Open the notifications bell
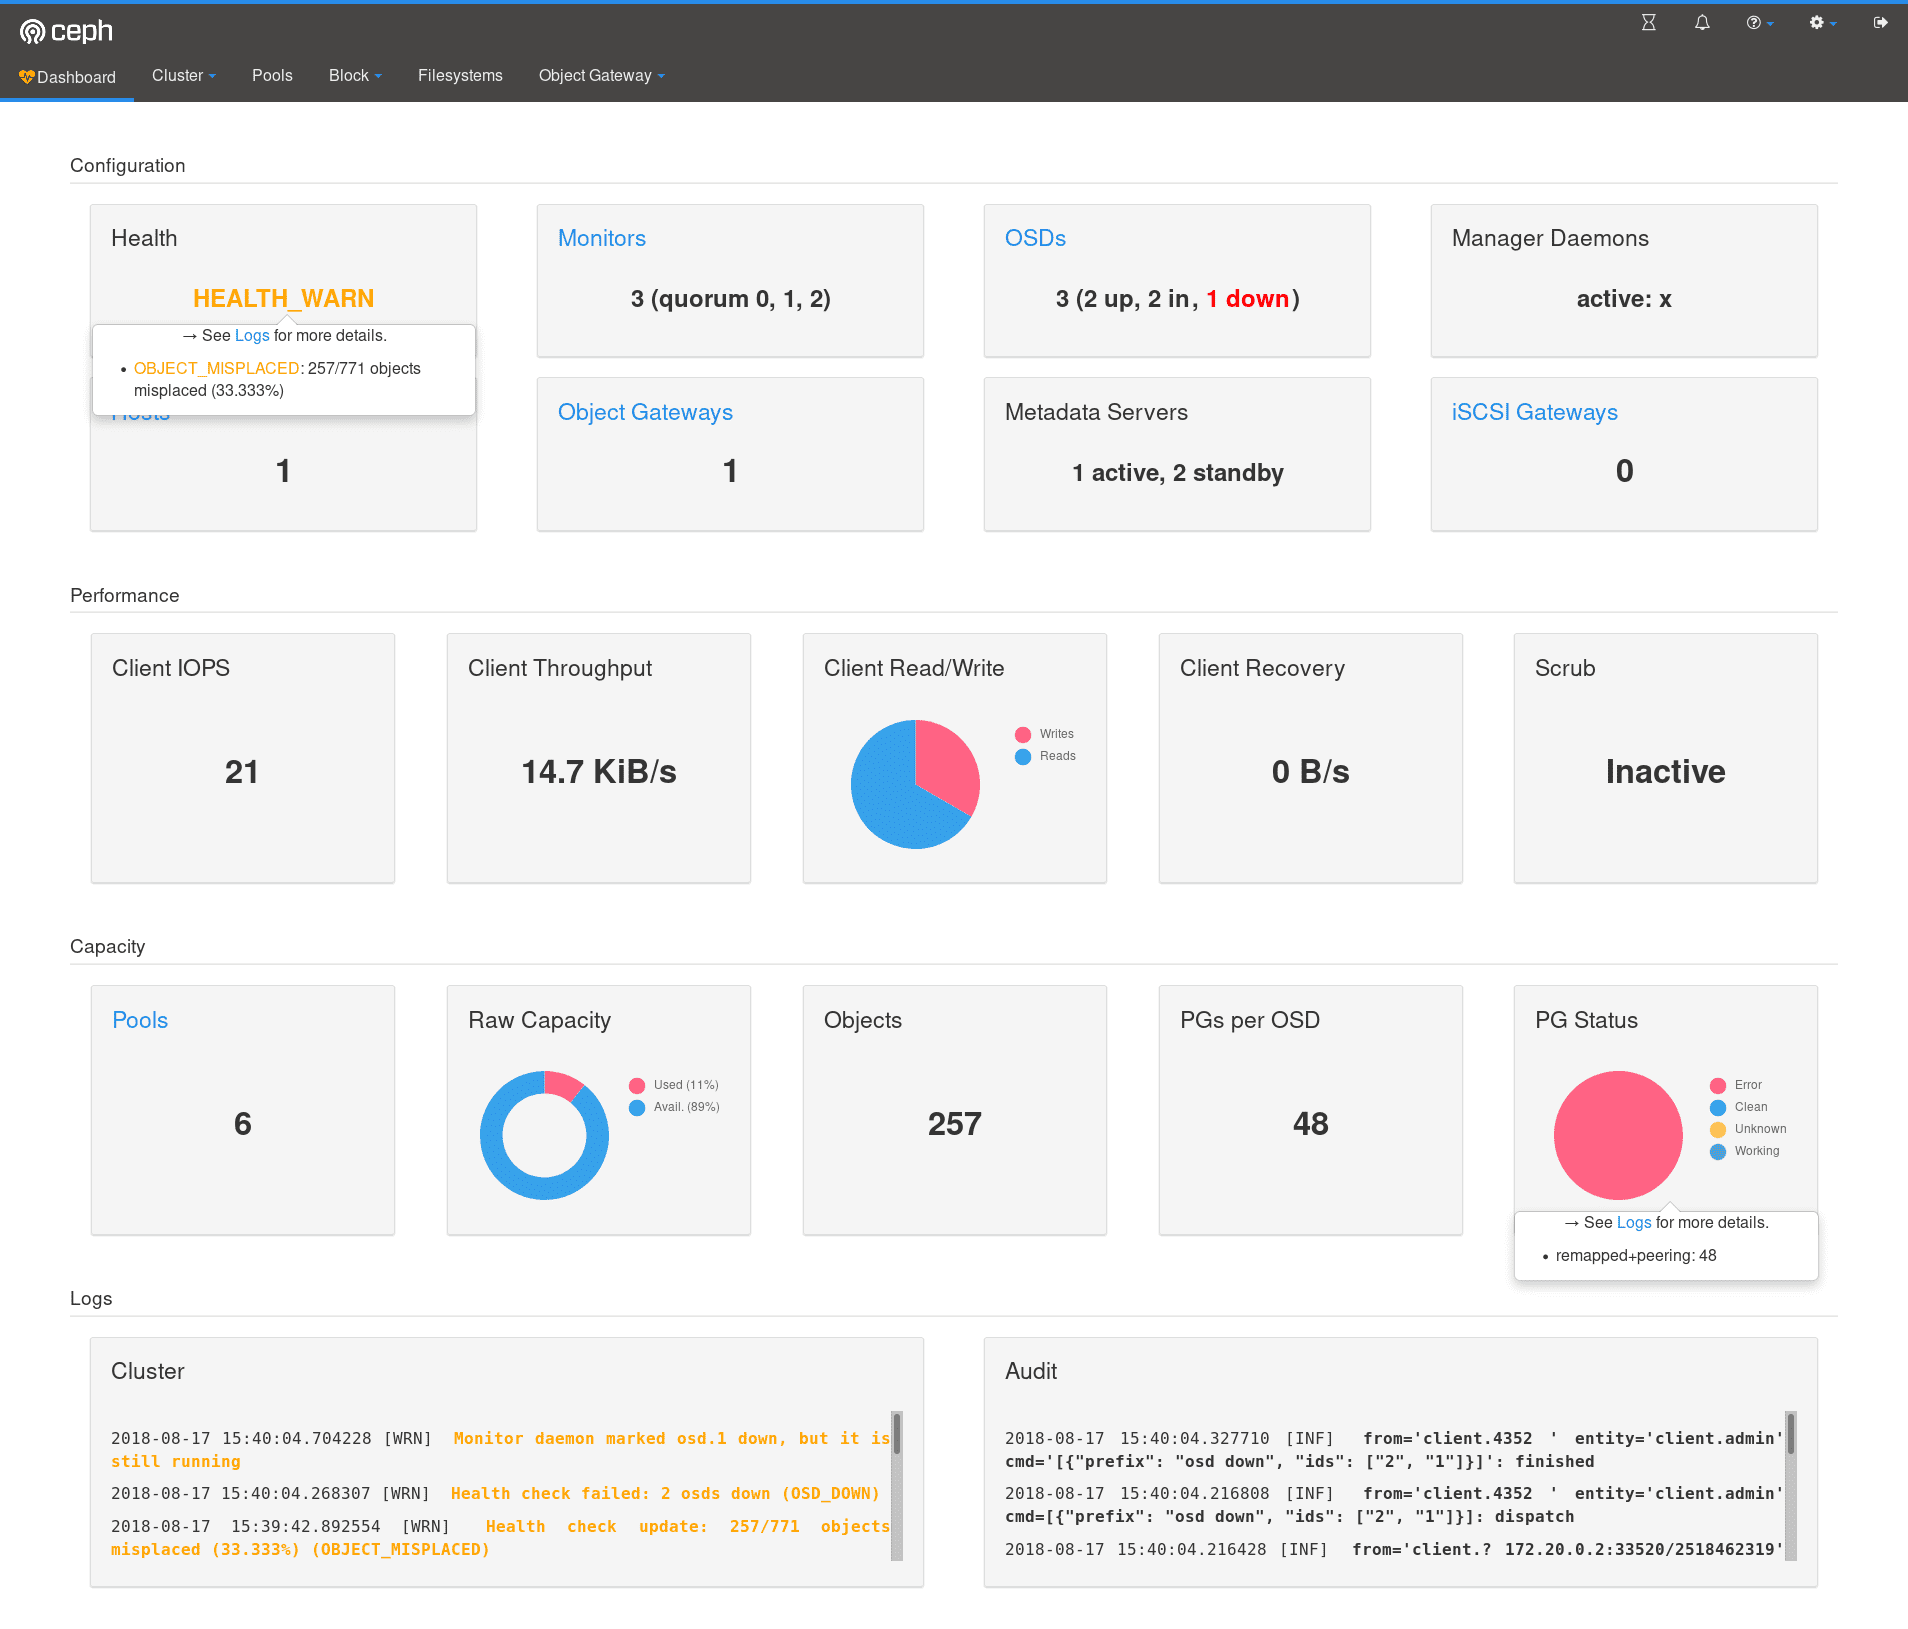 coord(1701,23)
